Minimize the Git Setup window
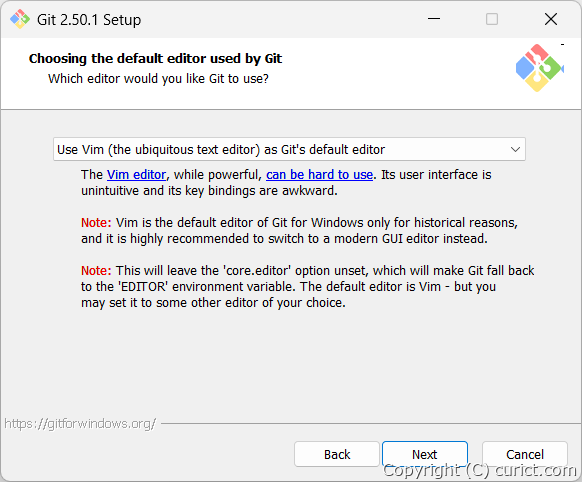Image resolution: width=582 pixels, height=482 pixels. click(434, 19)
